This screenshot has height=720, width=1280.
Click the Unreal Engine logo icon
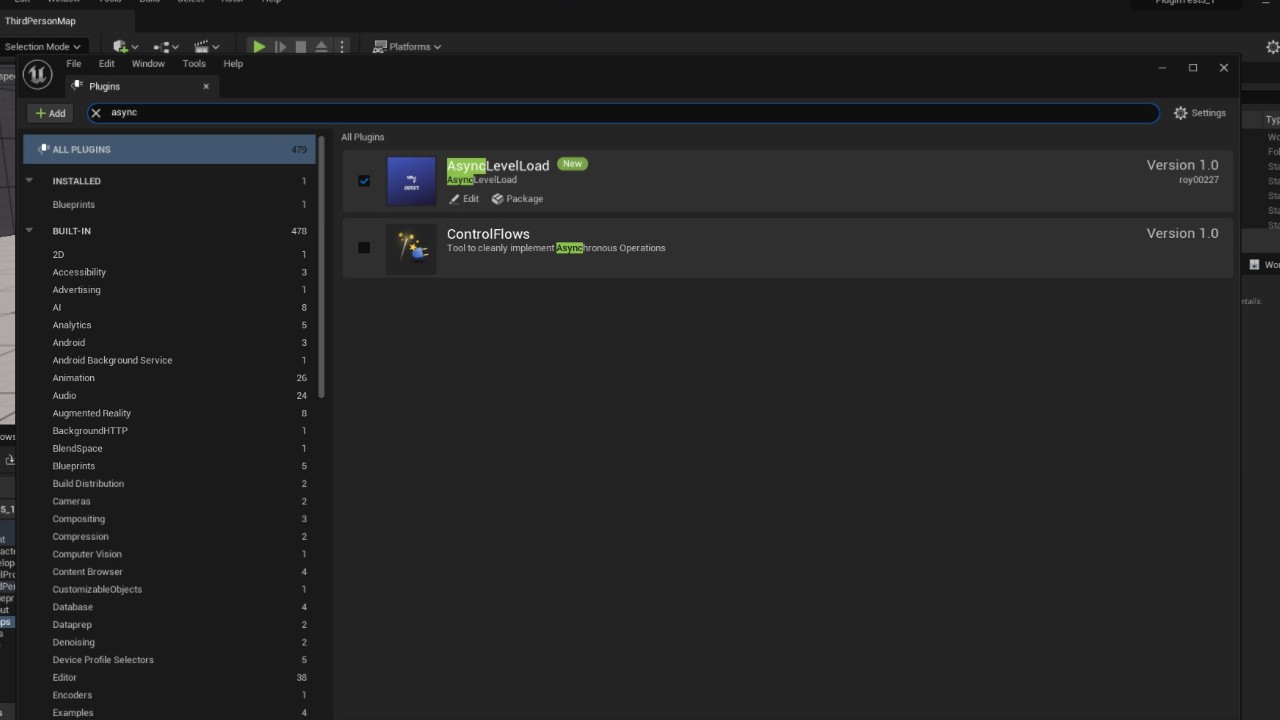click(37, 75)
